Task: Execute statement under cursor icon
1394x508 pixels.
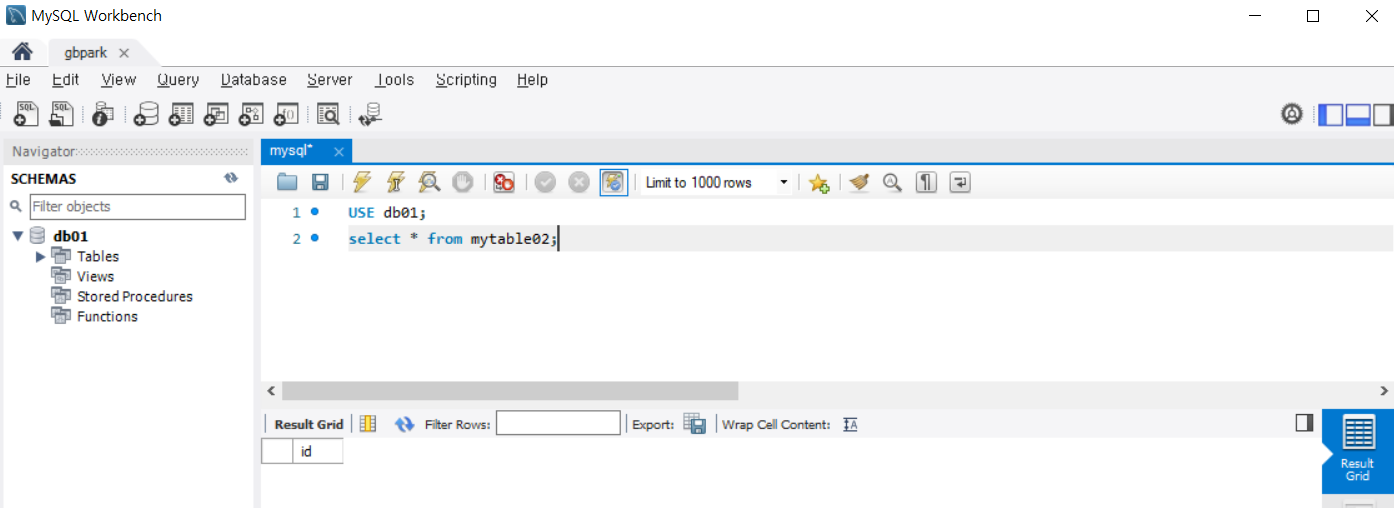Action: pos(395,182)
